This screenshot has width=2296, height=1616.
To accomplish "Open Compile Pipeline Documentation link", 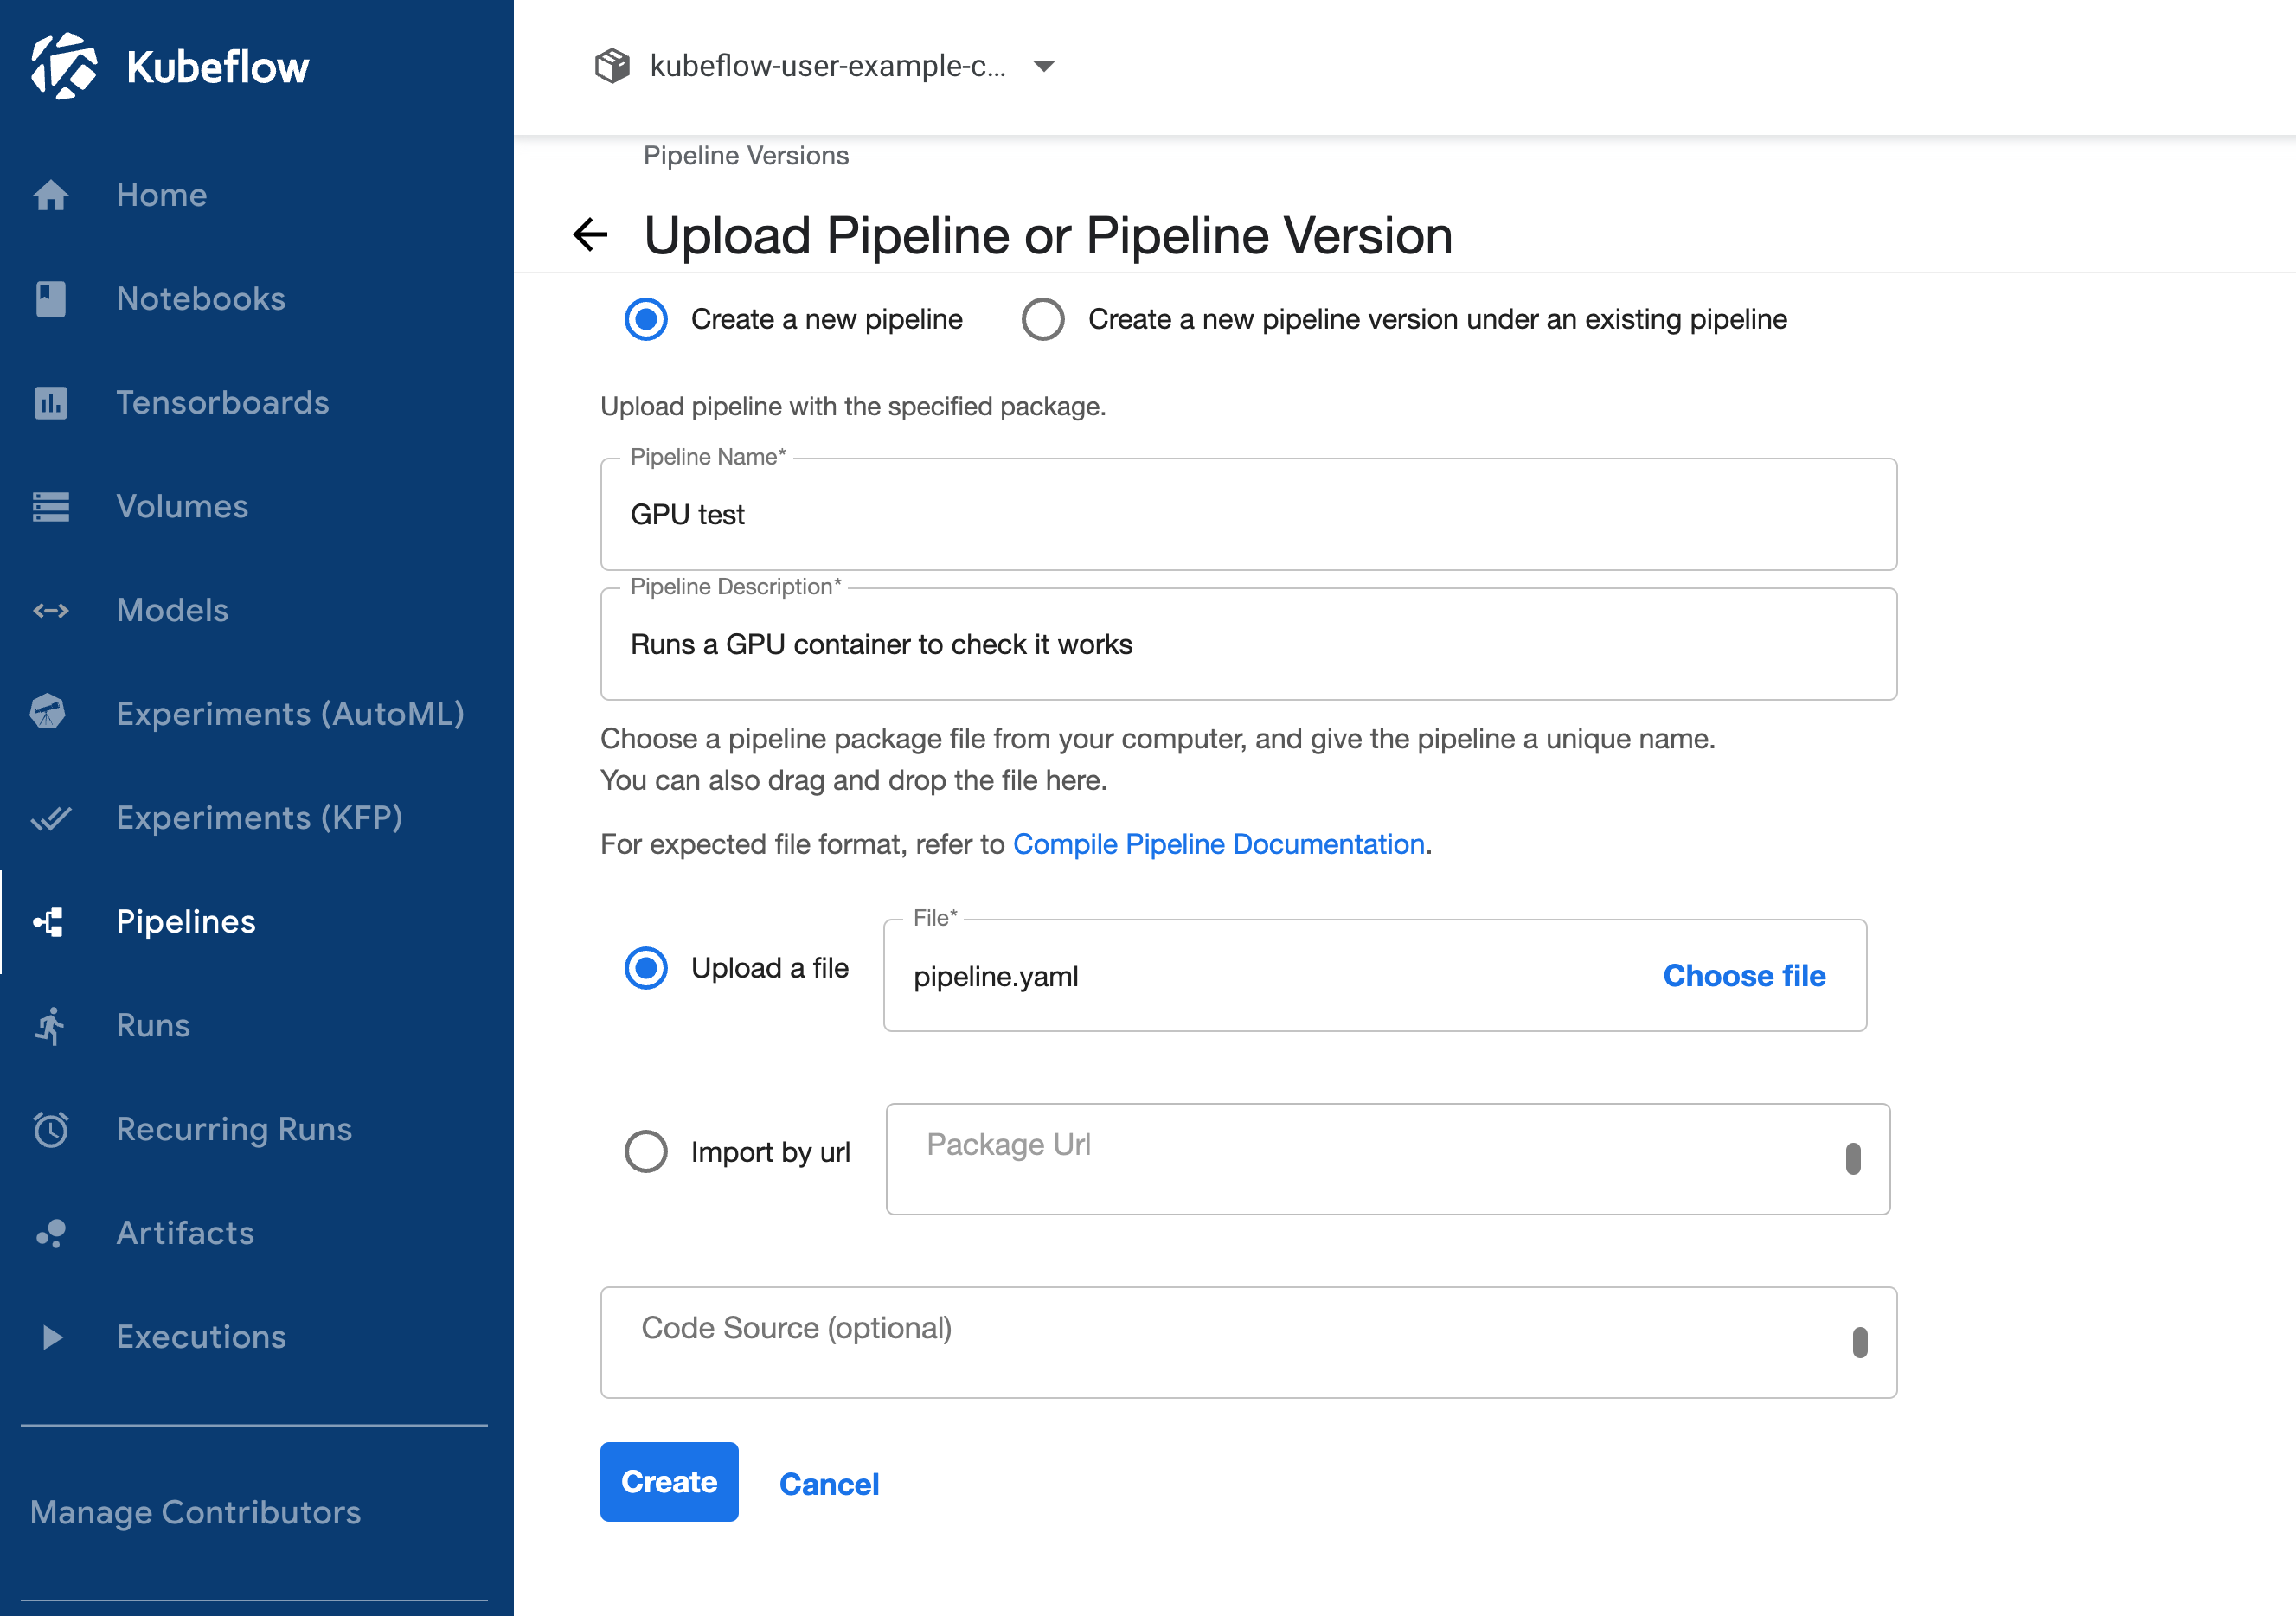I will [1218, 844].
